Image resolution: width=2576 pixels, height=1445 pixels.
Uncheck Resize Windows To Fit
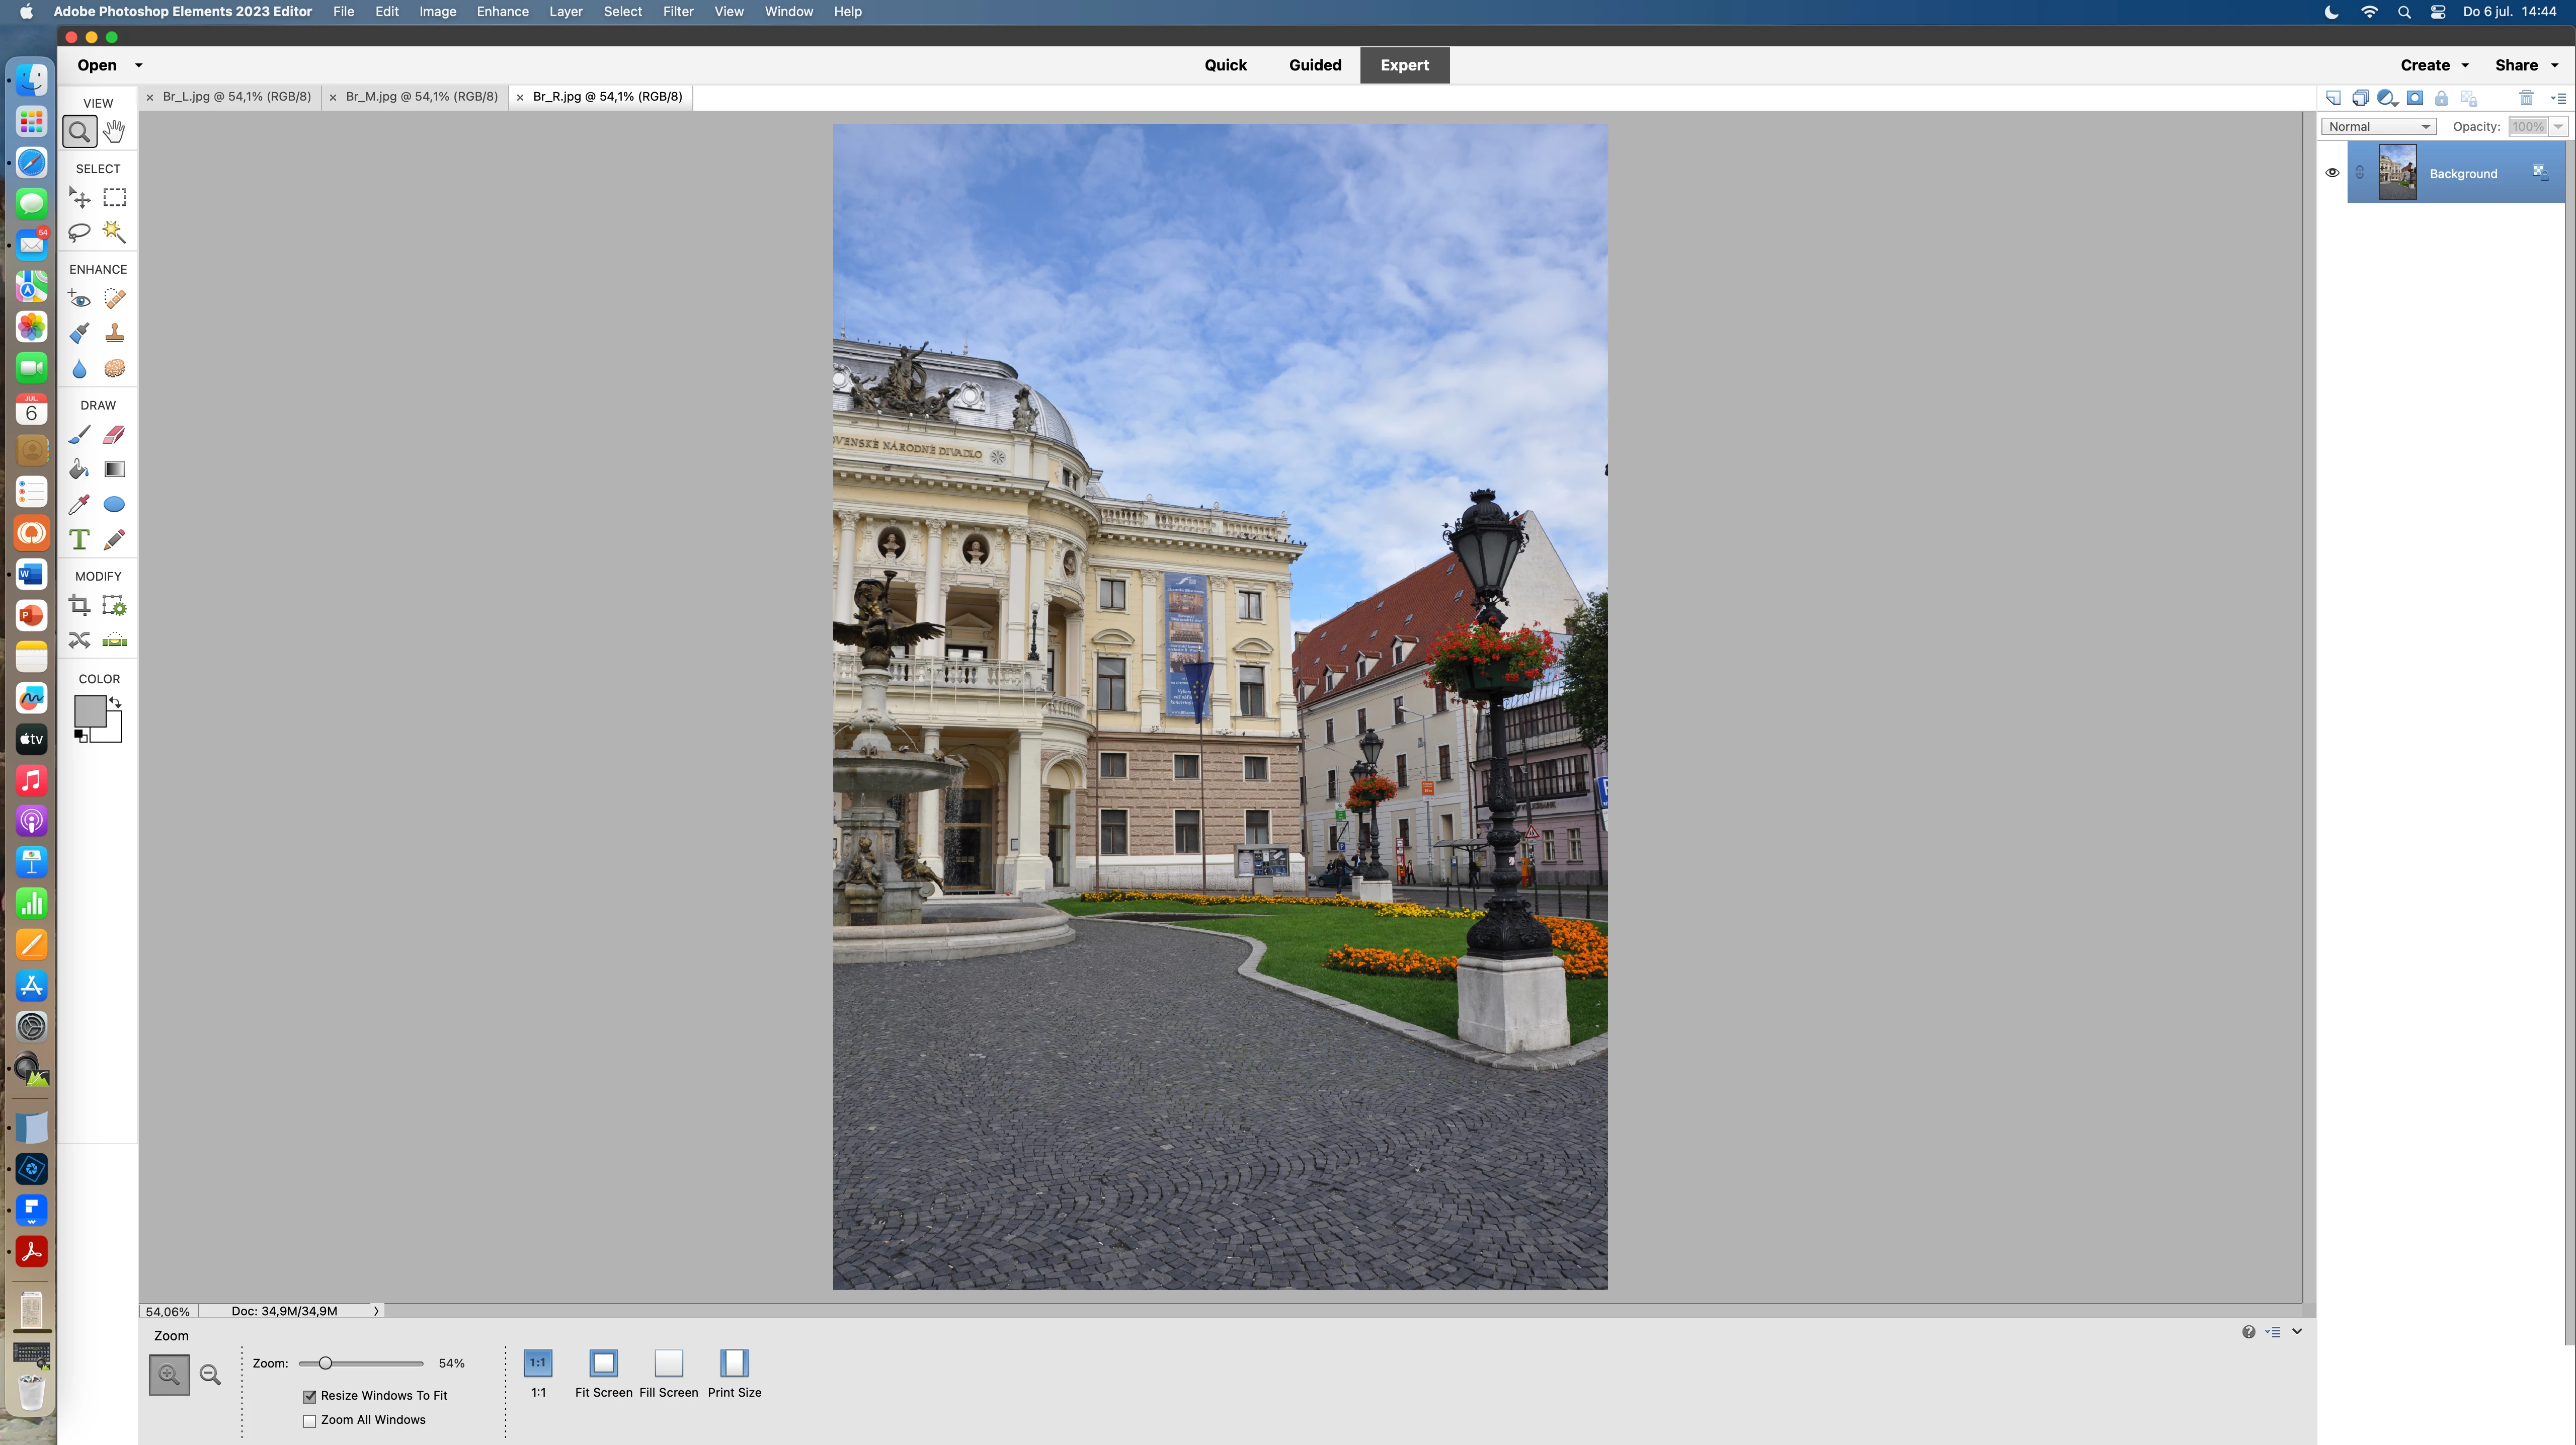point(310,1396)
